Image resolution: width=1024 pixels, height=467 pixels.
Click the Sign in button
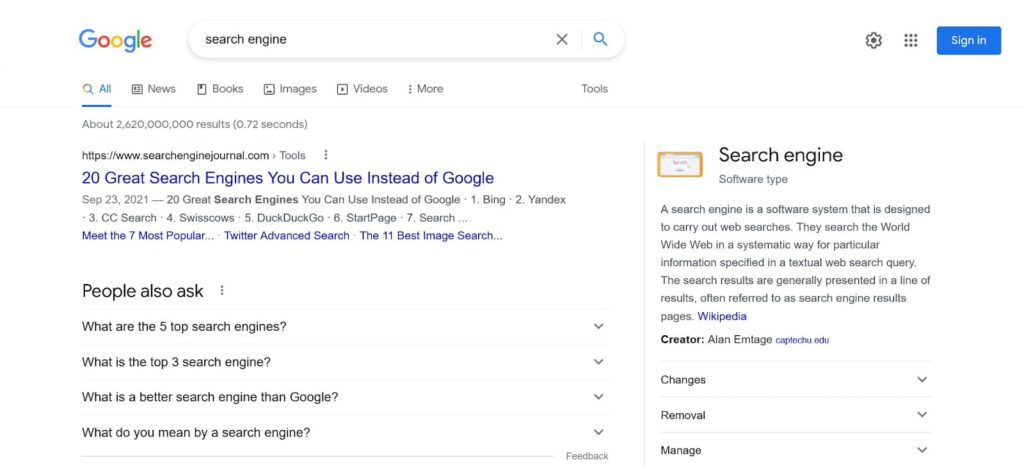(968, 40)
